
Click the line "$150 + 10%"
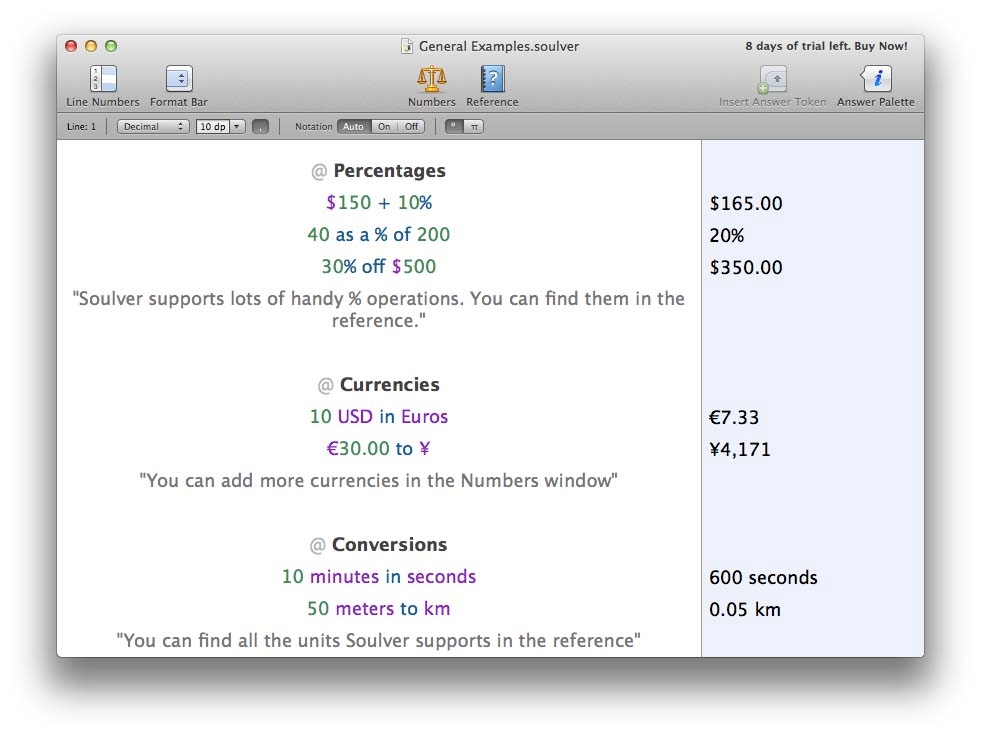click(x=379, y=203)
